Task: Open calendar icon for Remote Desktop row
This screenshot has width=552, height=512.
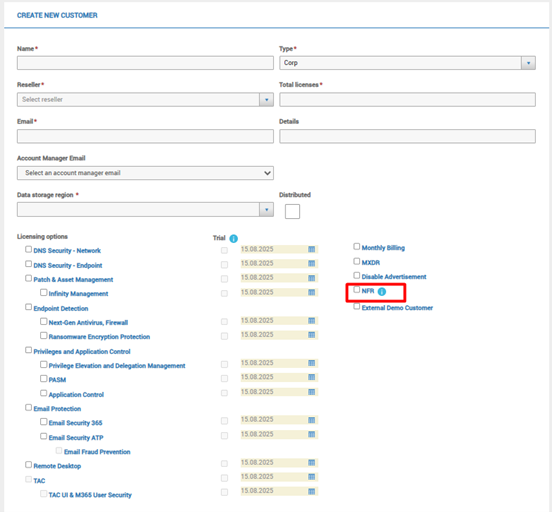Action: coord(312,463)
